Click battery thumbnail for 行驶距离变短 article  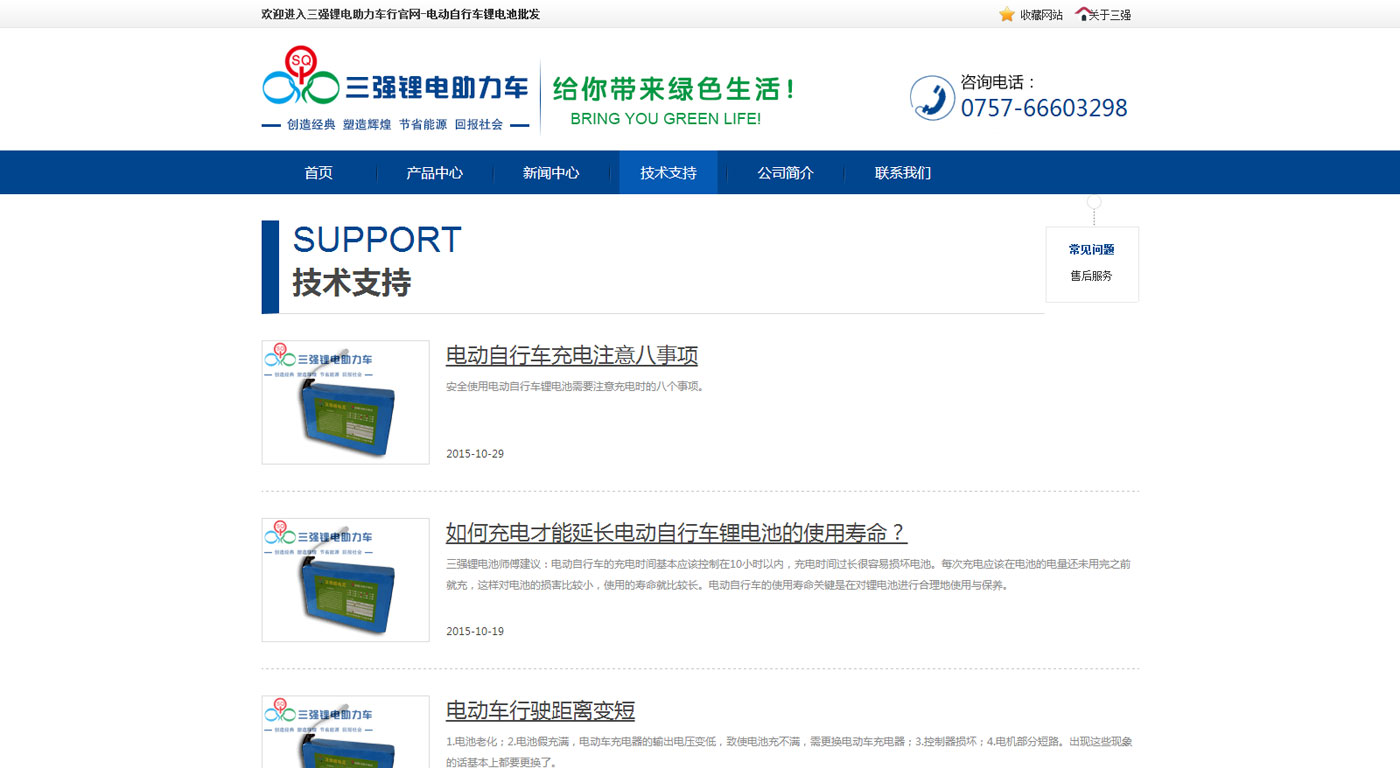[345, 732]
